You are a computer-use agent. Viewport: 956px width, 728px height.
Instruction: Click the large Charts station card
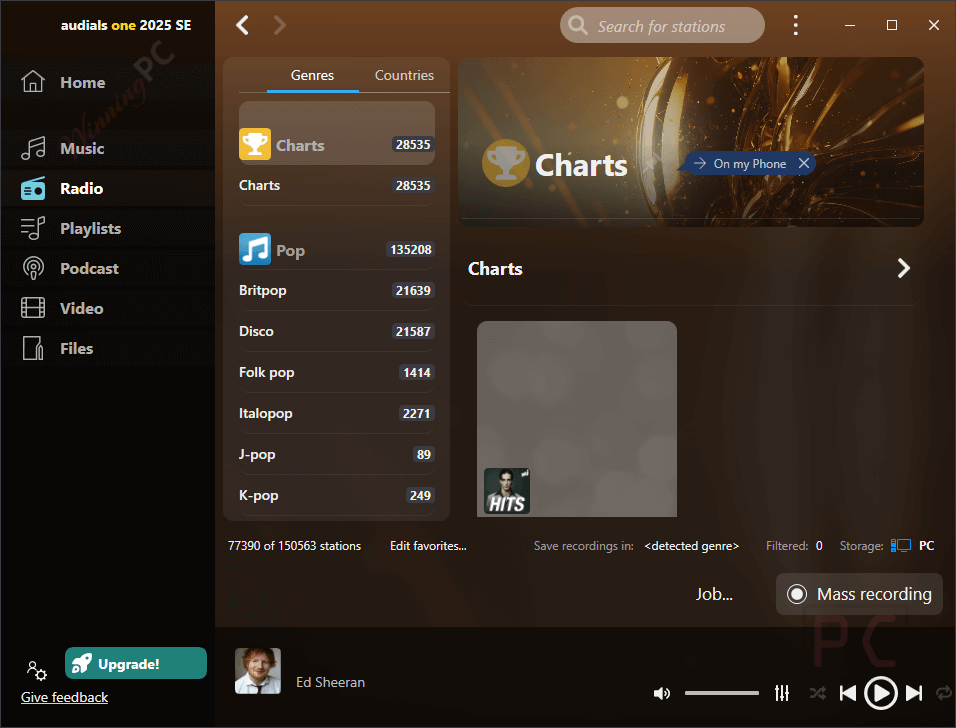(577, 419)
